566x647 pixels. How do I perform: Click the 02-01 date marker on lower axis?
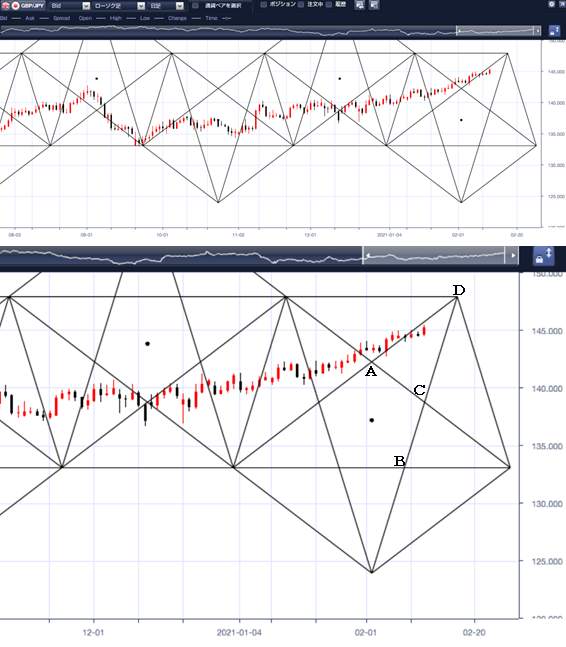click(366, 633)
